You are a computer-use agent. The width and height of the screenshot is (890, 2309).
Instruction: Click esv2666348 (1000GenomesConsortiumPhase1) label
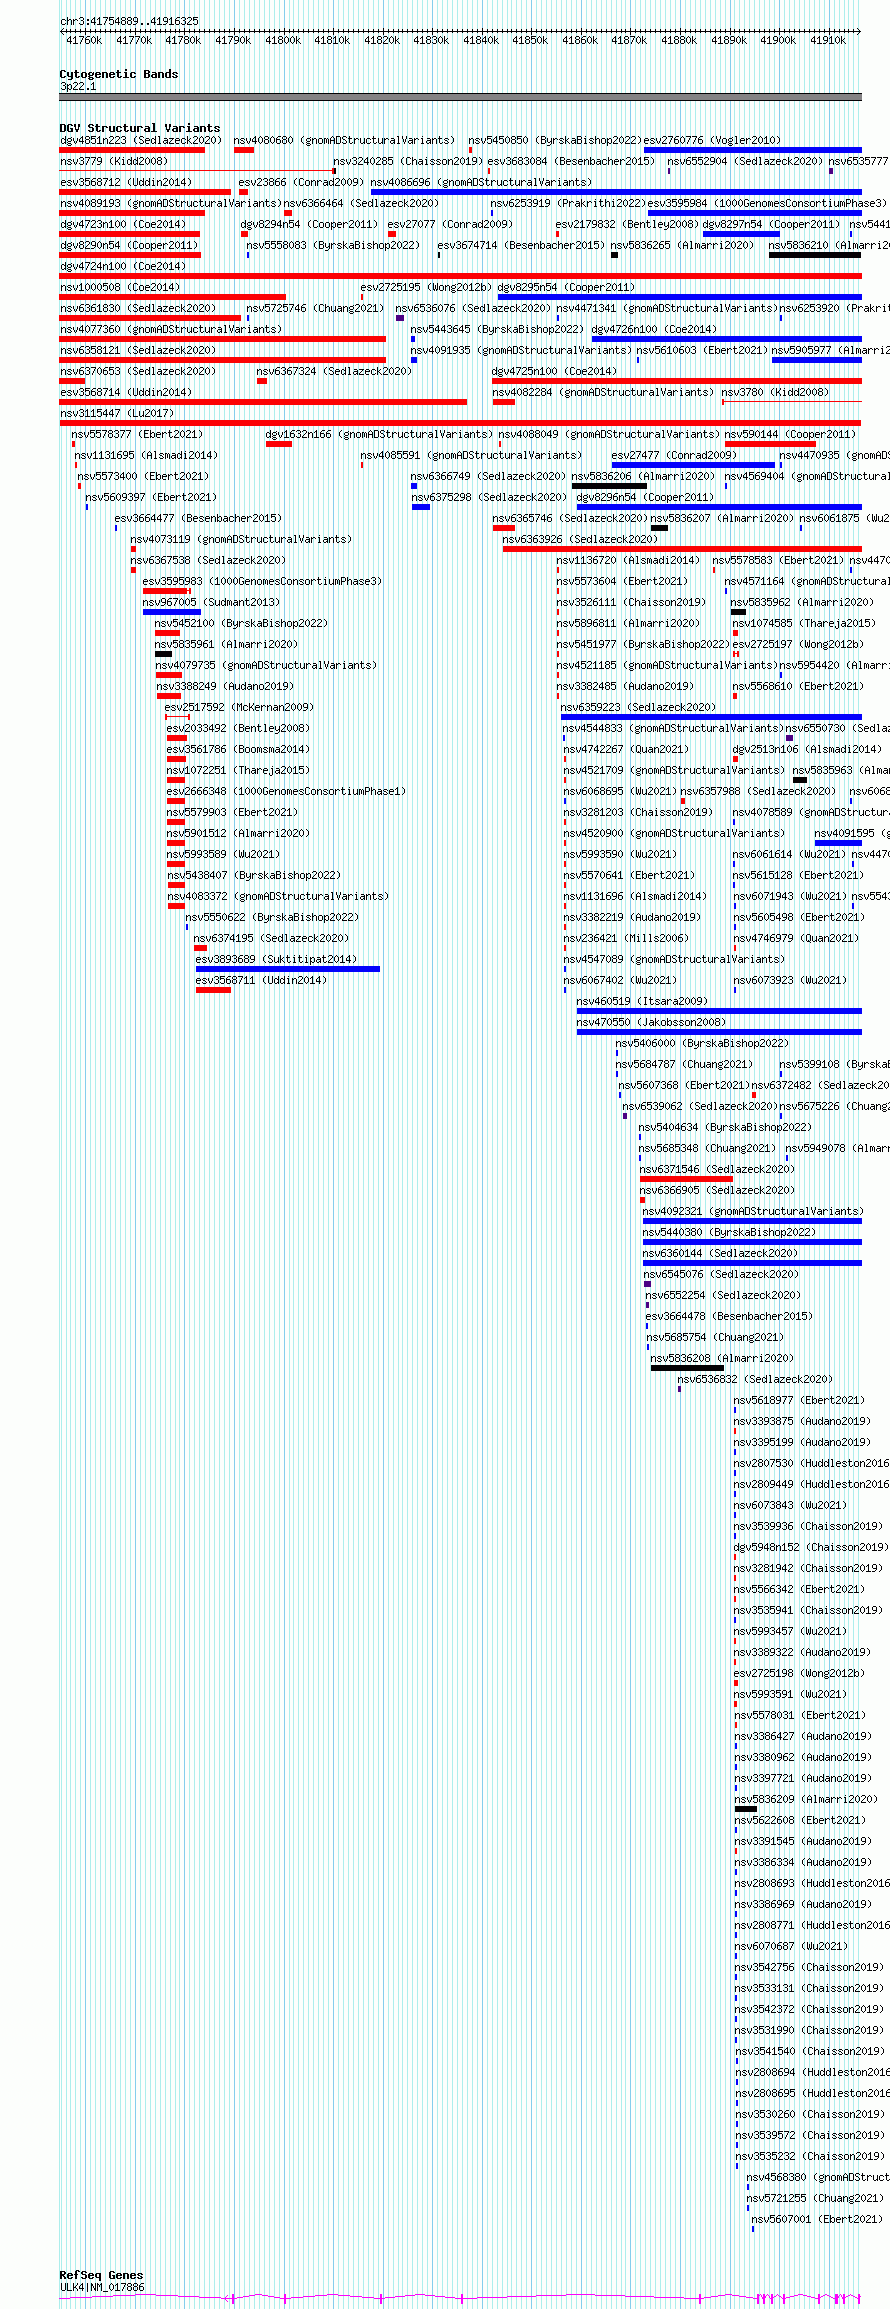pos(286,791)
